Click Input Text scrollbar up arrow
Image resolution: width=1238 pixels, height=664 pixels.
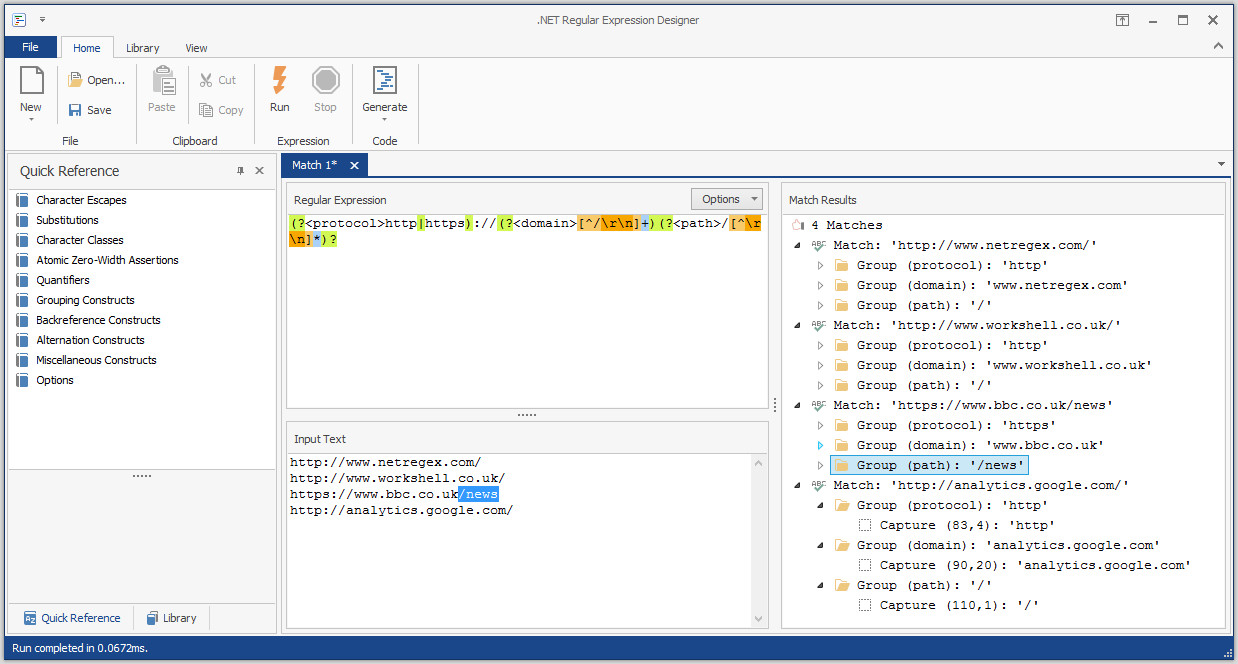coord(759,463)
